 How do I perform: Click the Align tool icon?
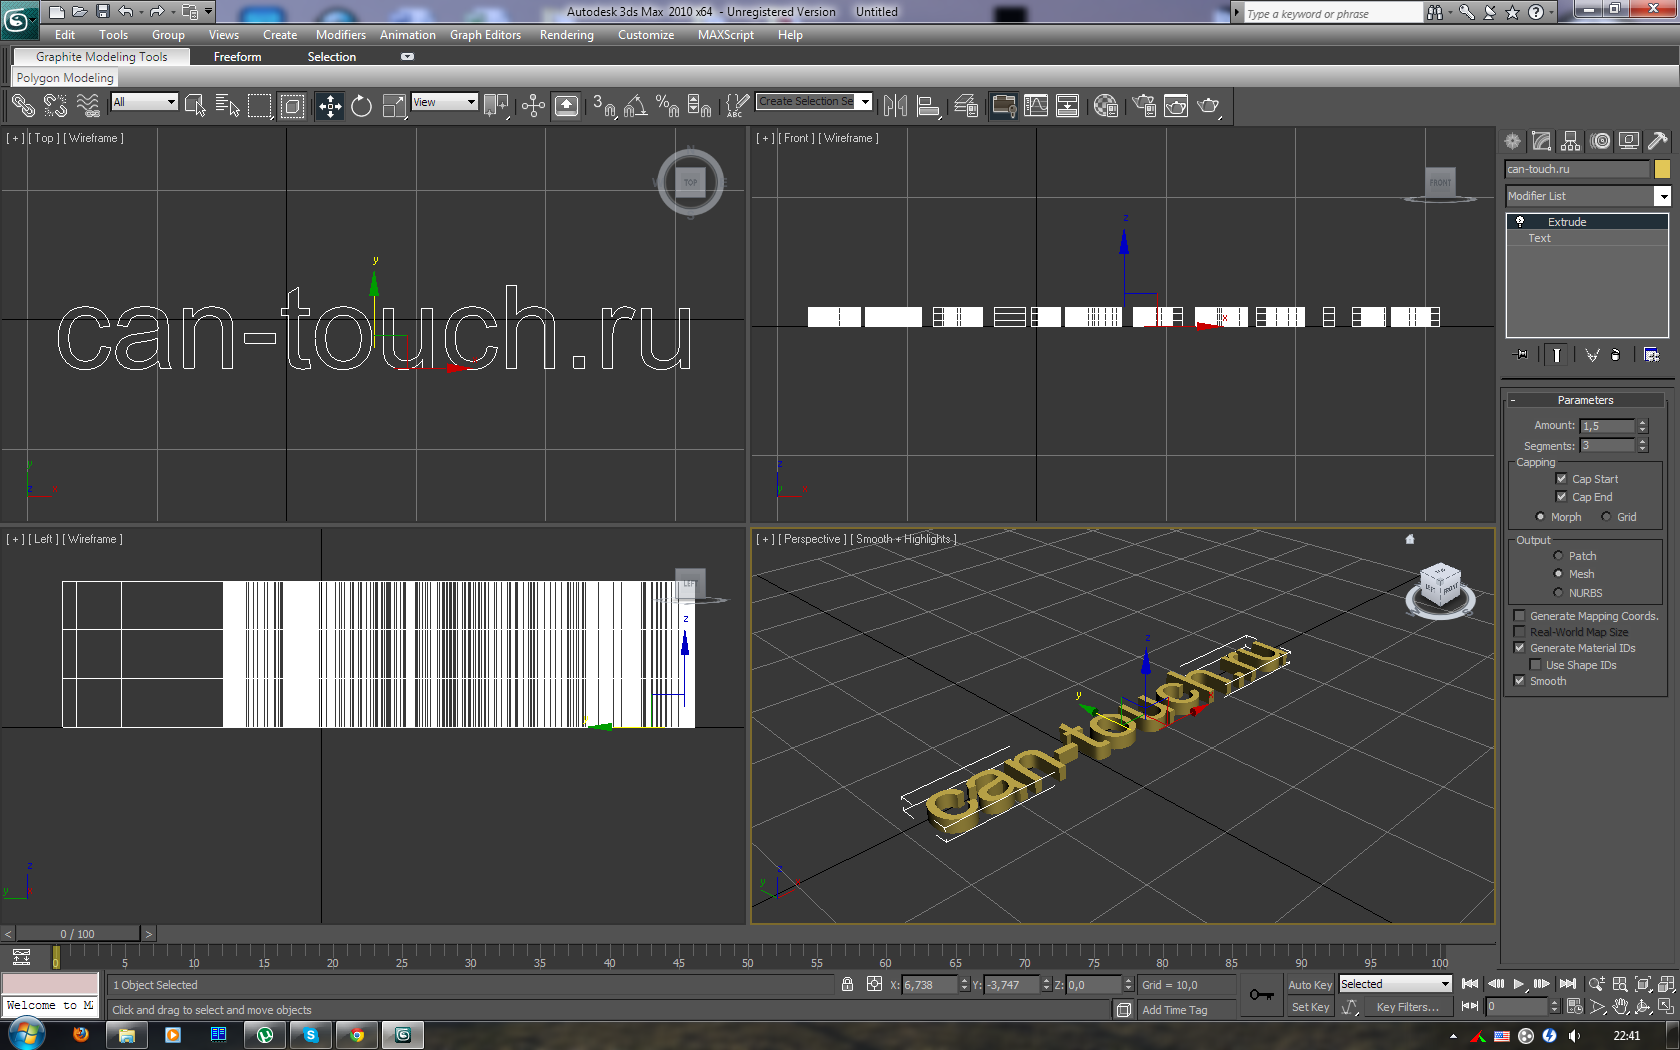tap(928, 105)
